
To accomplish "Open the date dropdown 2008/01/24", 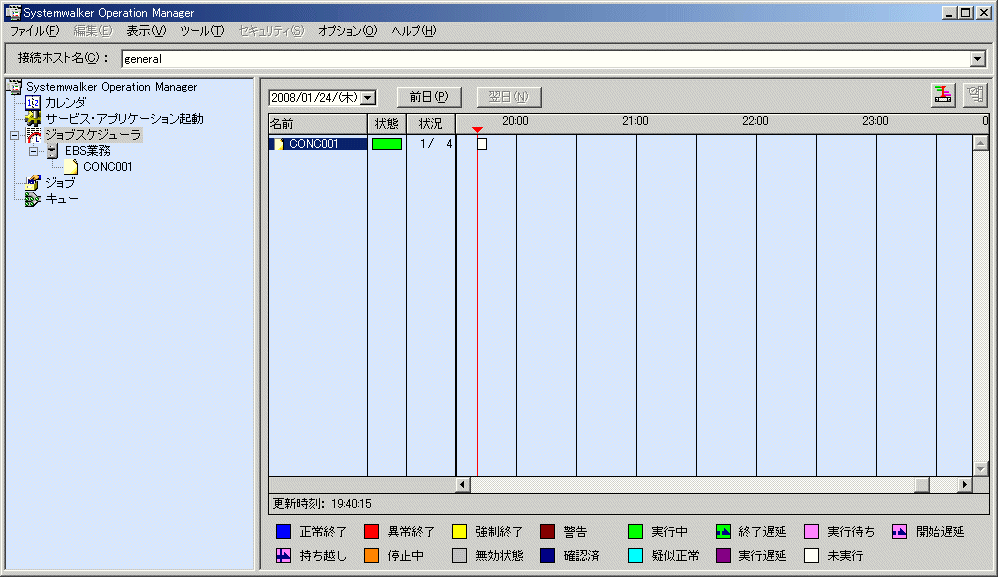I will (368, 98).
